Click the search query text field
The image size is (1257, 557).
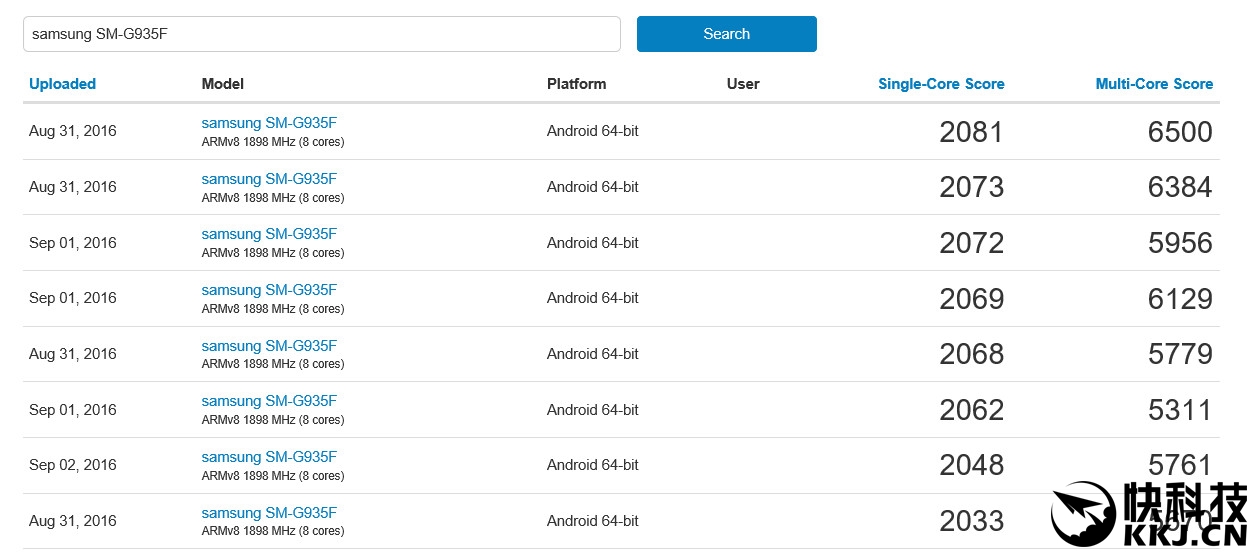coord(321,34)
